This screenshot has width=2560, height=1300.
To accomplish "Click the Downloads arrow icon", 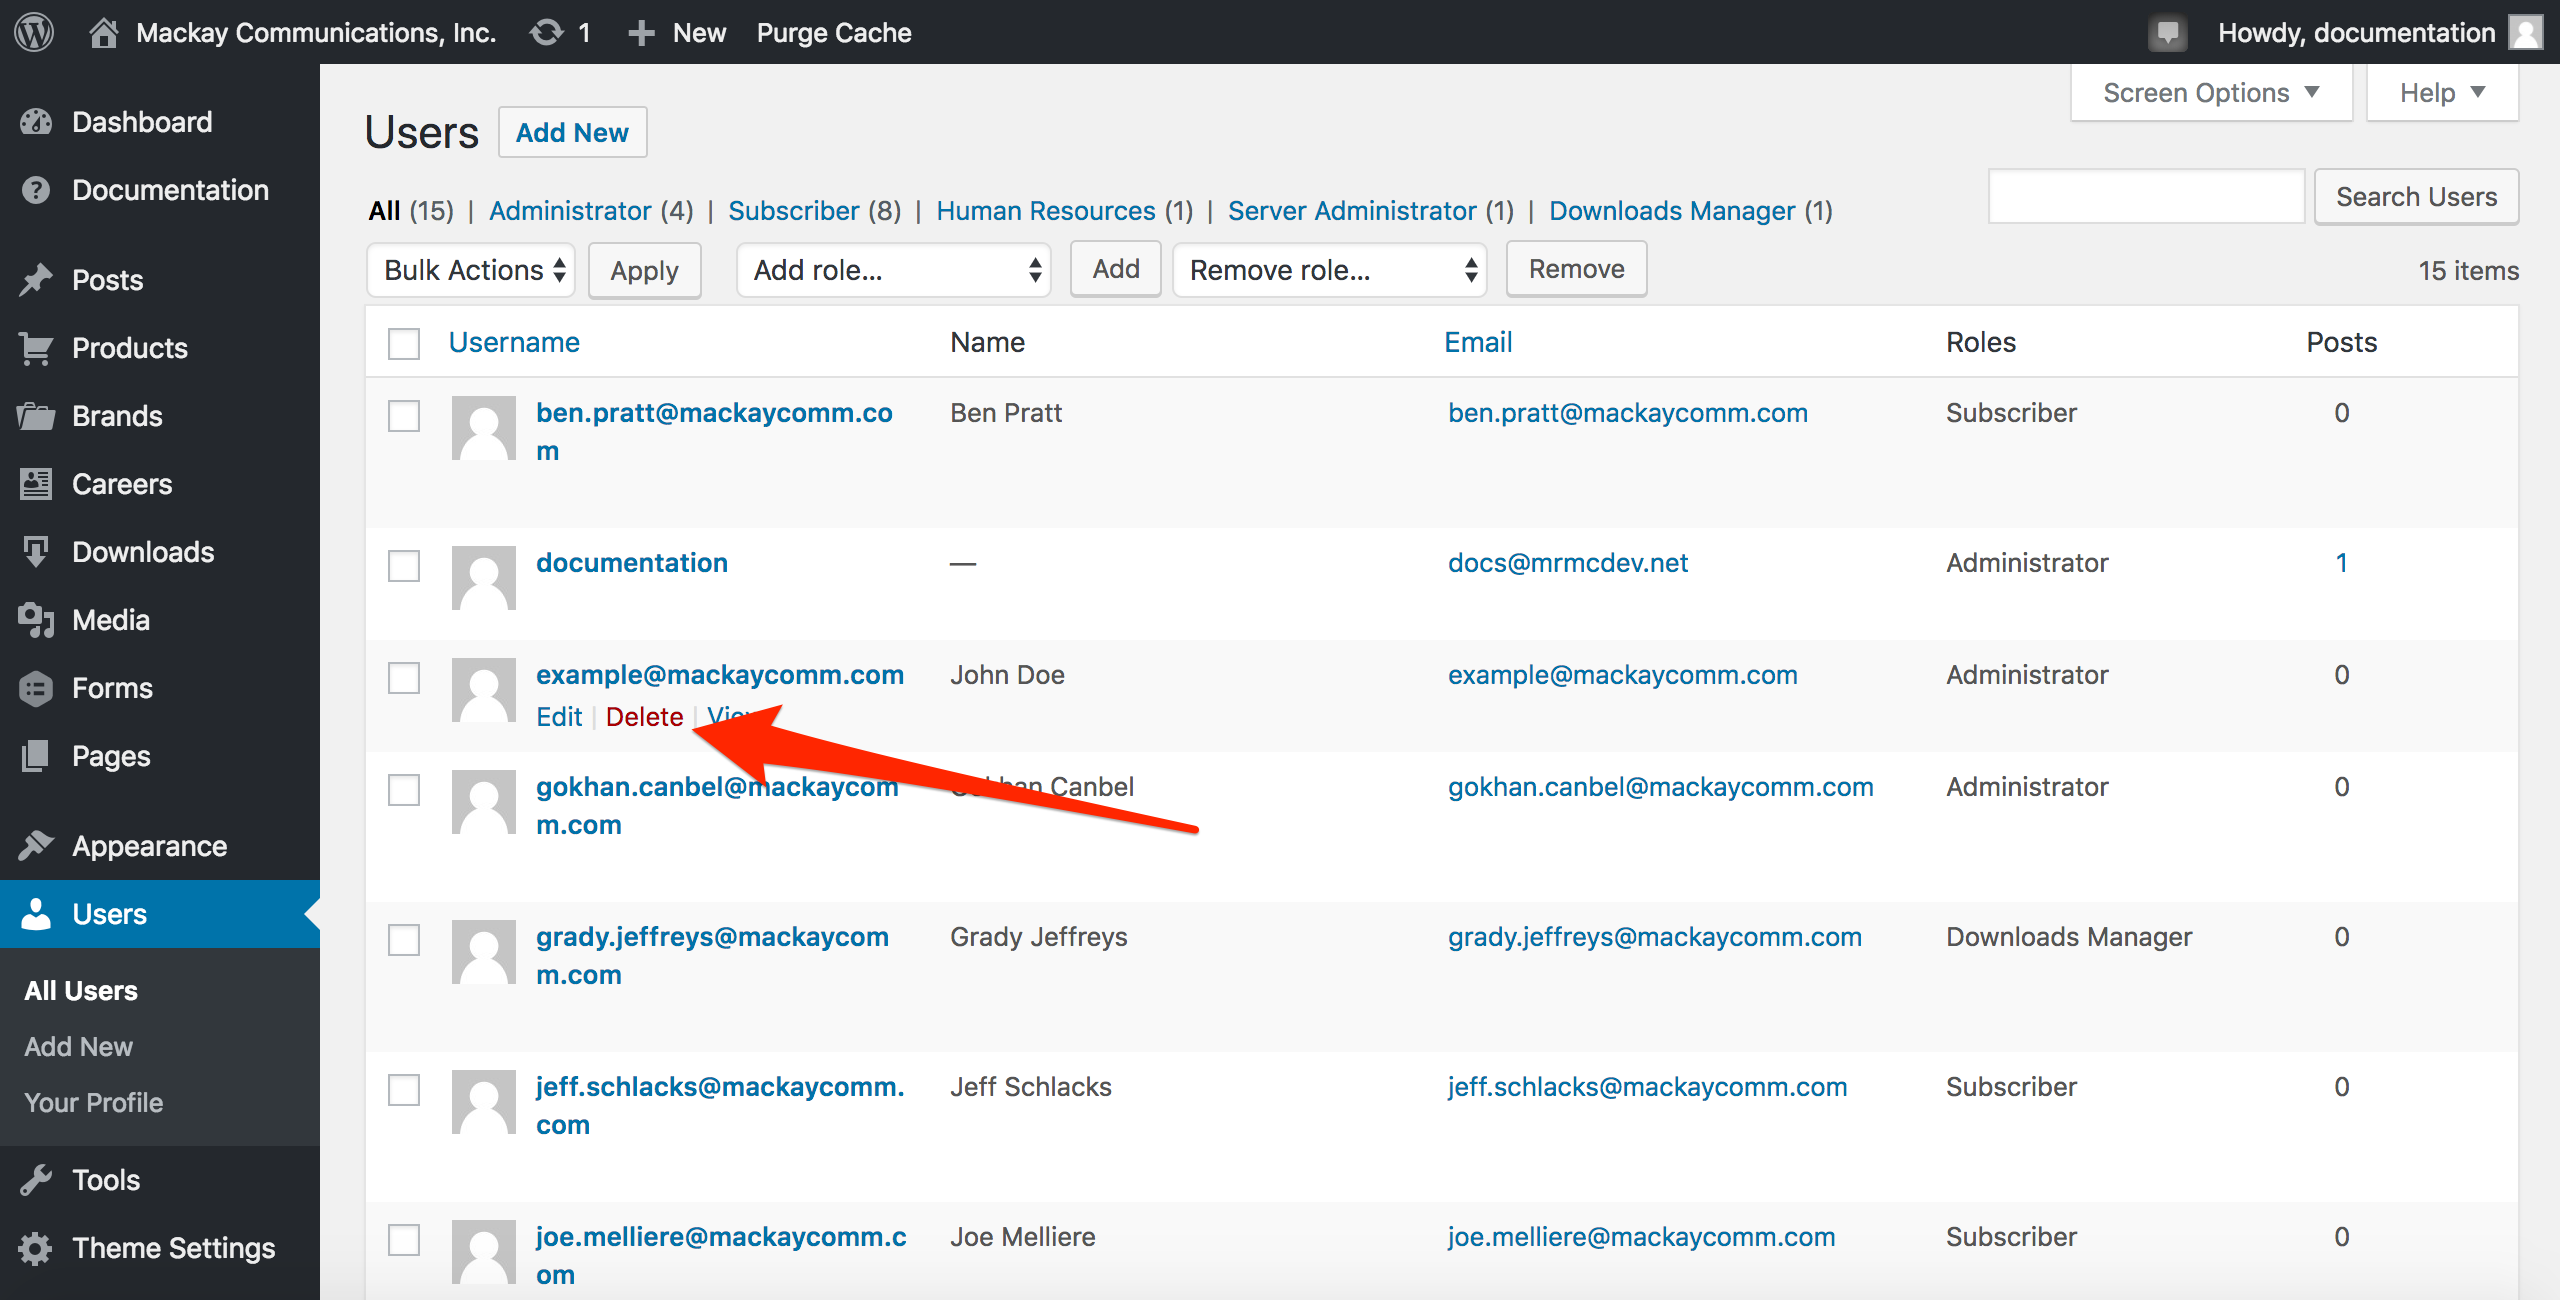I will pyautogui.click(x=36, y=552).
